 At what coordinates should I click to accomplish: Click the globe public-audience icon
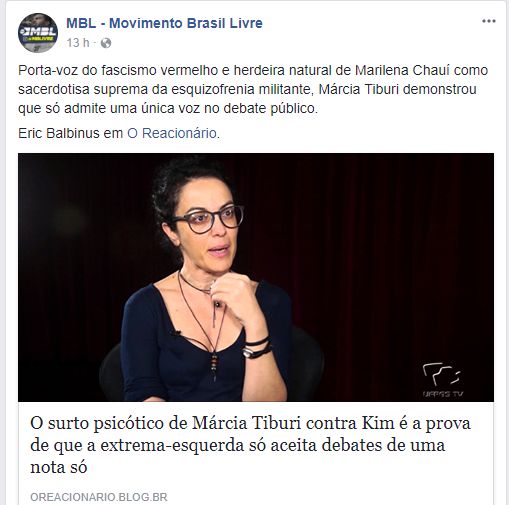[106, 43]
